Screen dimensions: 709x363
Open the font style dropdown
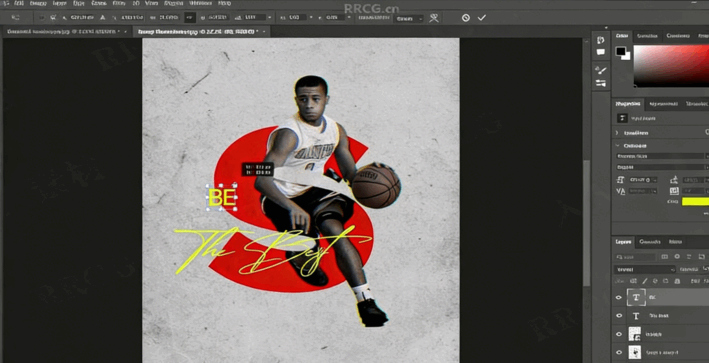point(662,167)
